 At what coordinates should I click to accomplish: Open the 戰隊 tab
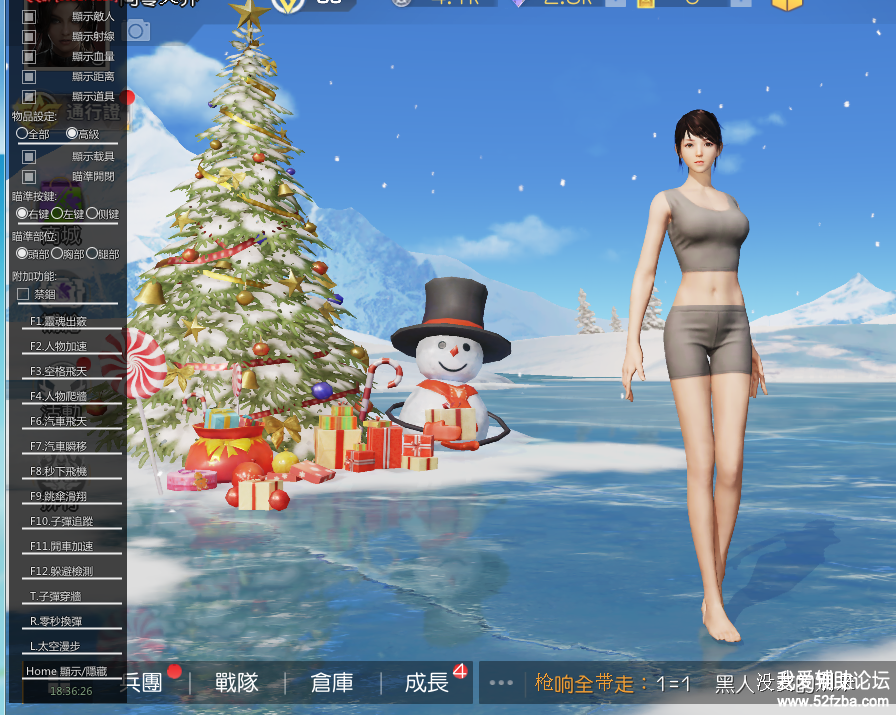[x=237, y=682]
